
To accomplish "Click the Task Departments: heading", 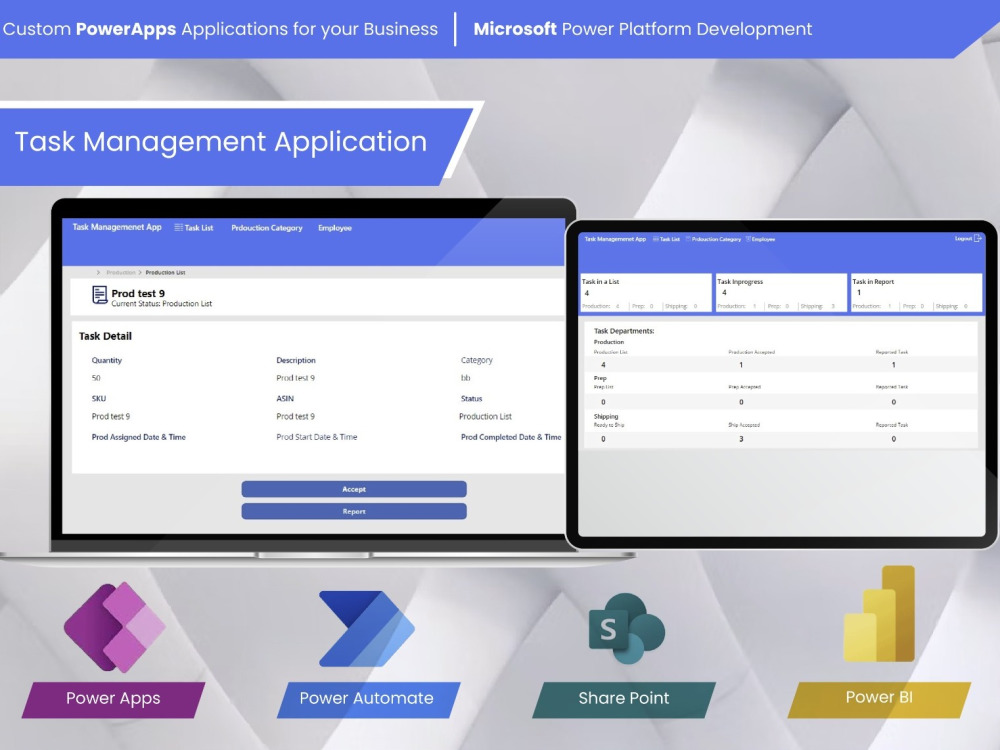I will (x=624, y=331).
